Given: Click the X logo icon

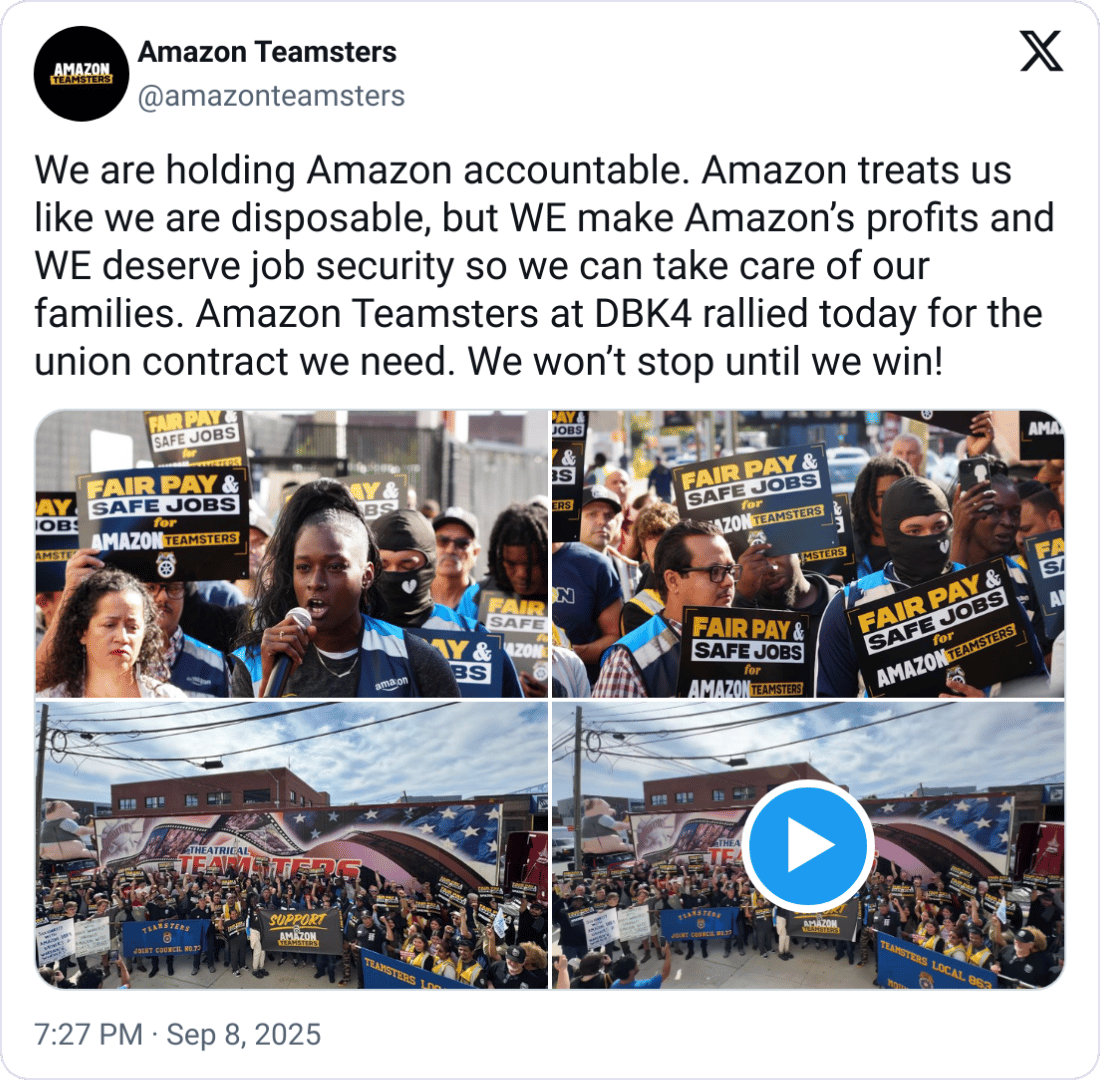Looking at the screenshot, I should click(x=1041, y=51).
